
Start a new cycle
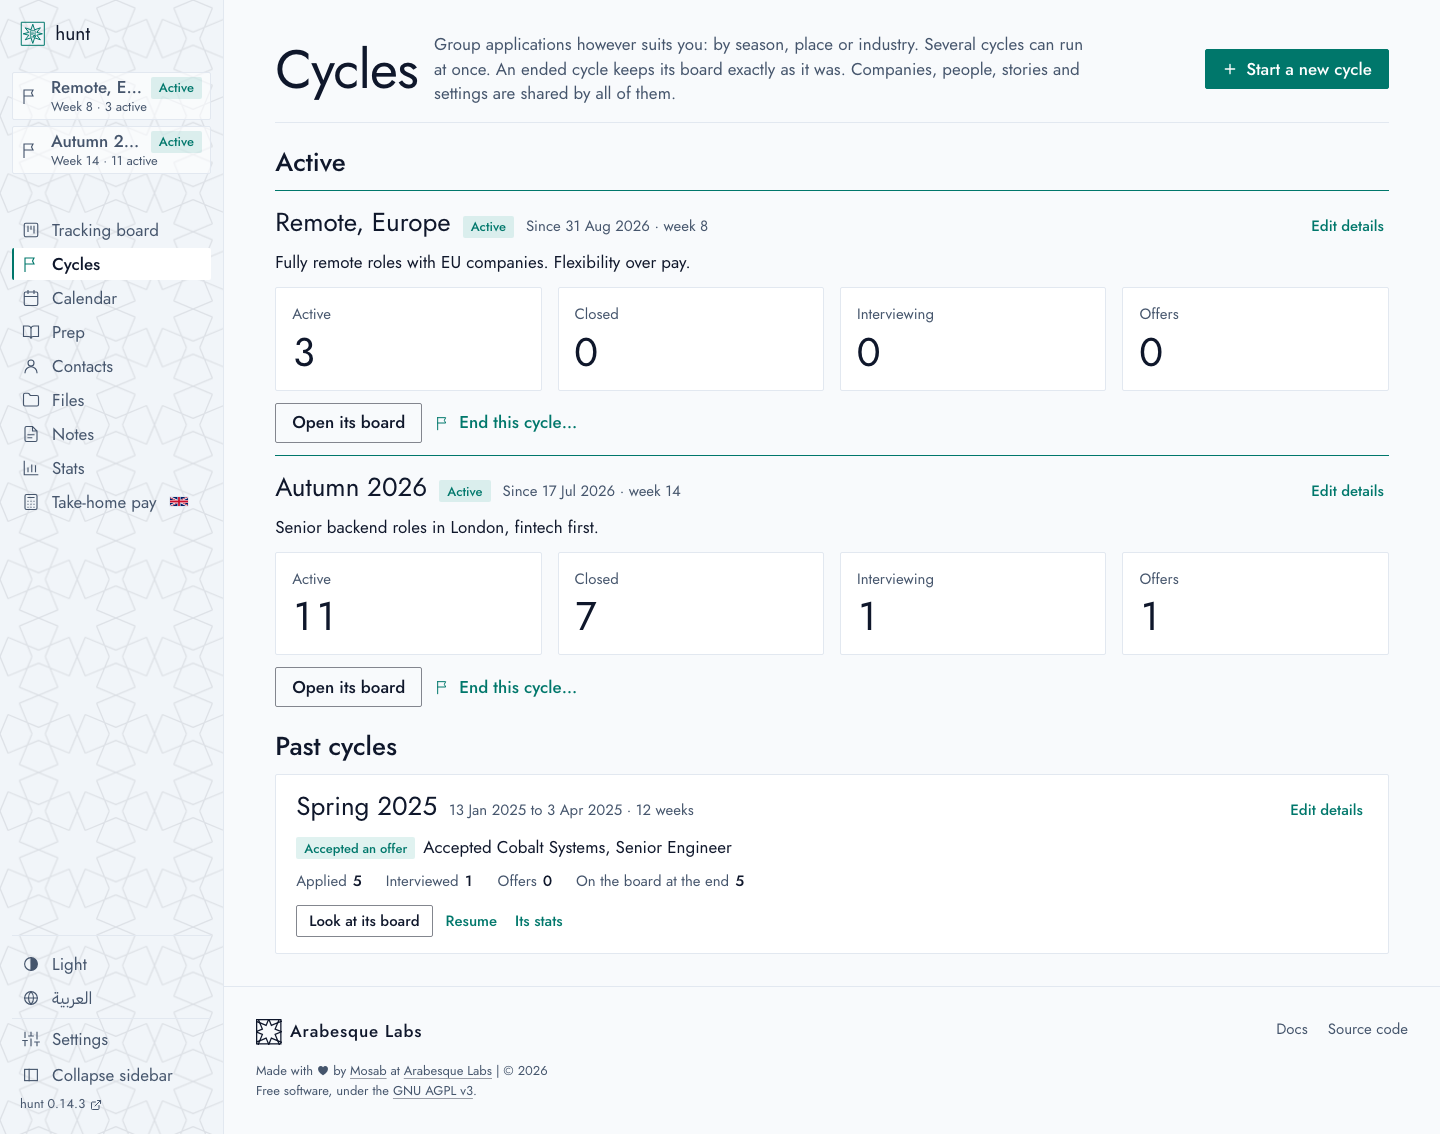(x=1297, y=69)
